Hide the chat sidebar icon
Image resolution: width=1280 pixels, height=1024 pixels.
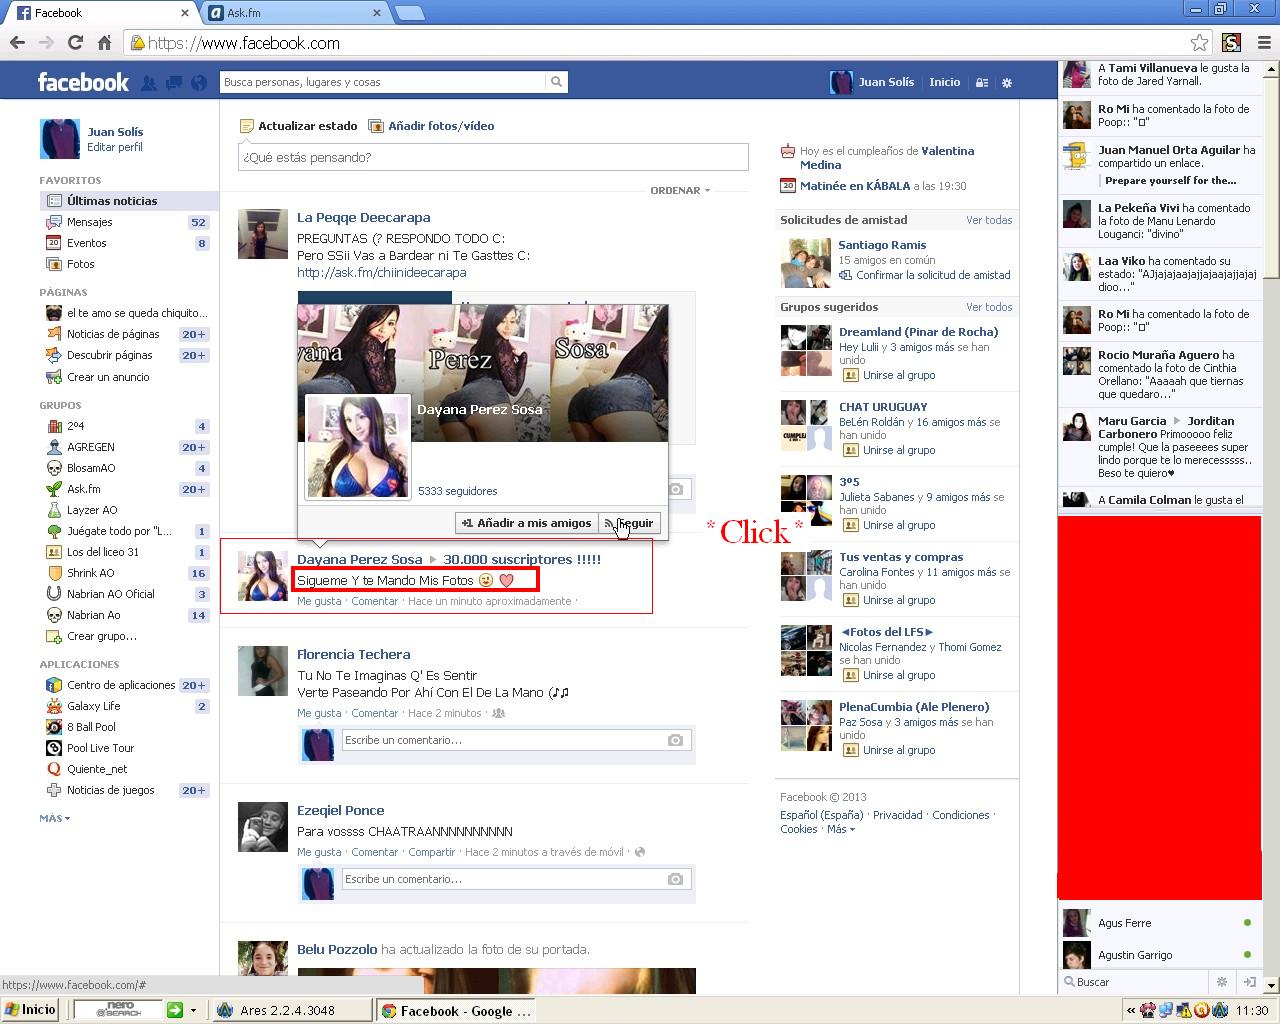click(1249, 982)
